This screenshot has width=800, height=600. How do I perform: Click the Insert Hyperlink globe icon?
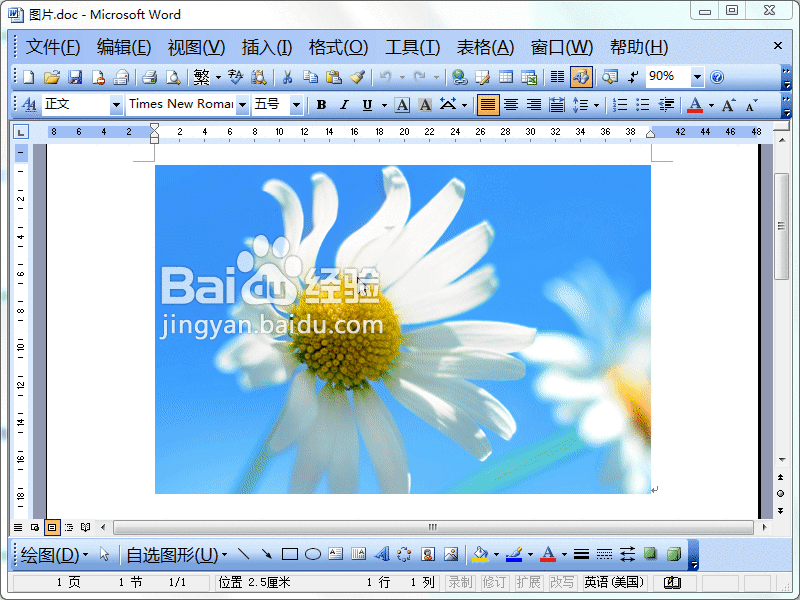pos(459,78)
